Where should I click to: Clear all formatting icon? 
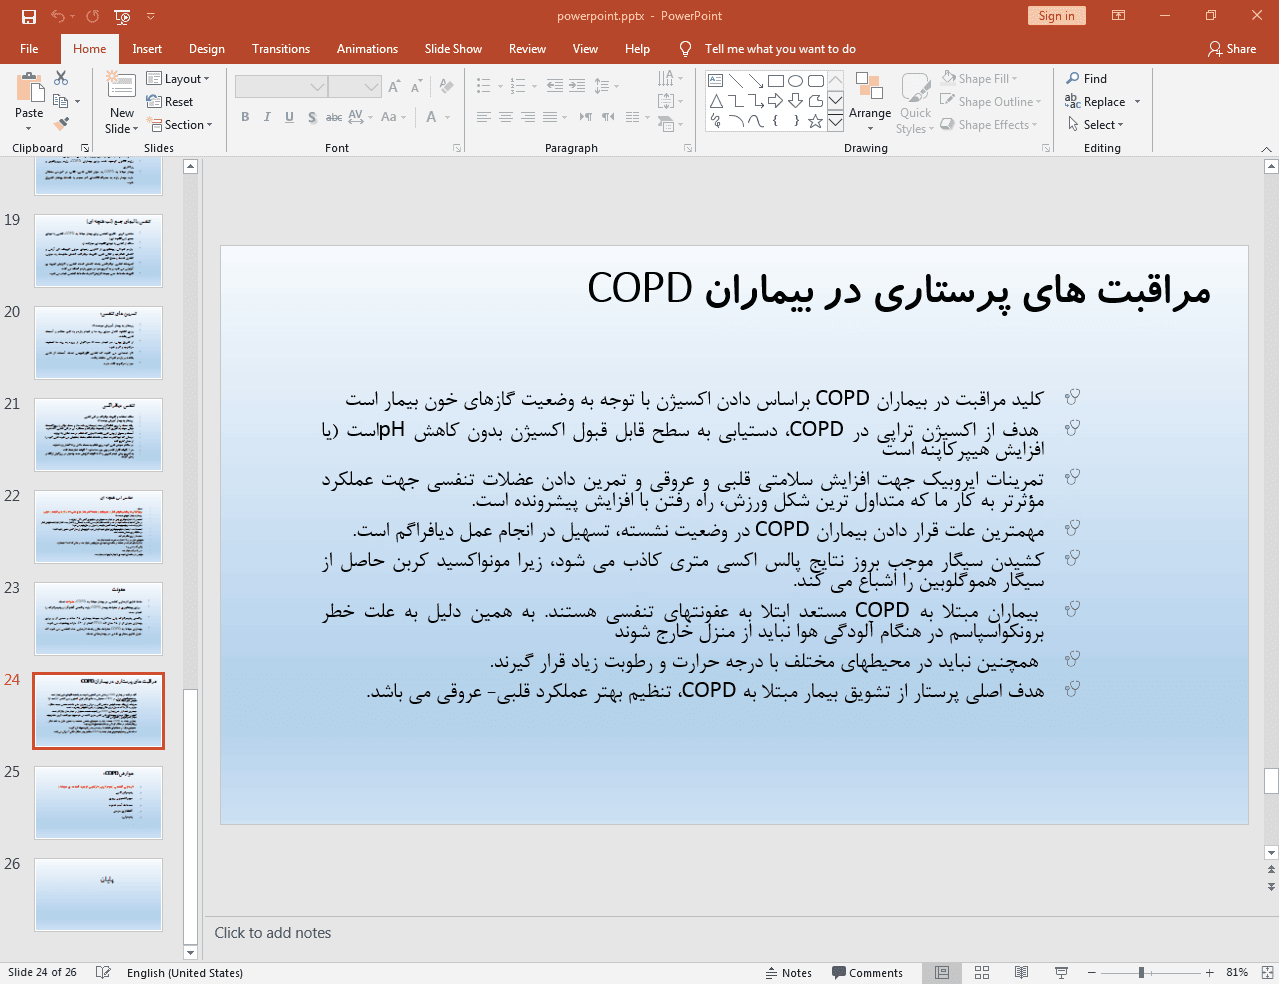pos(446,87)
